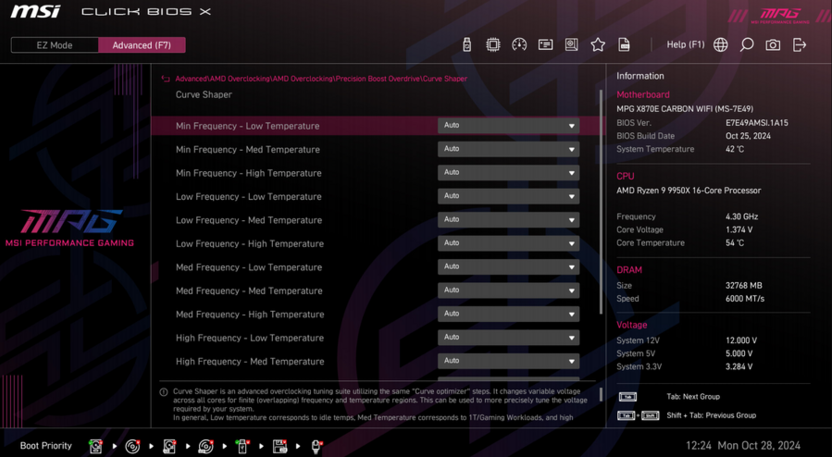Viewport: 832px width, 457px height.
Task: Click the 3.284 V System 3.3V value
Action: [x=739, y=367]
